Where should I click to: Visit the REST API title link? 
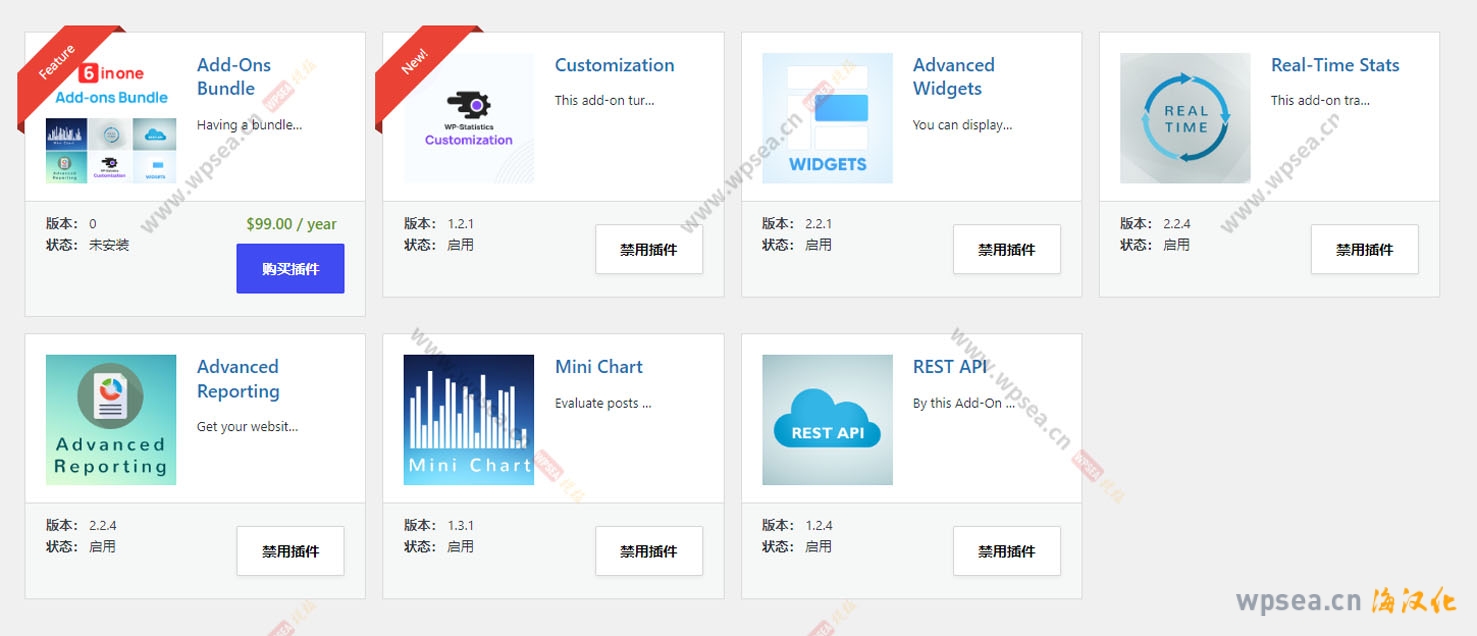[950, 367]
